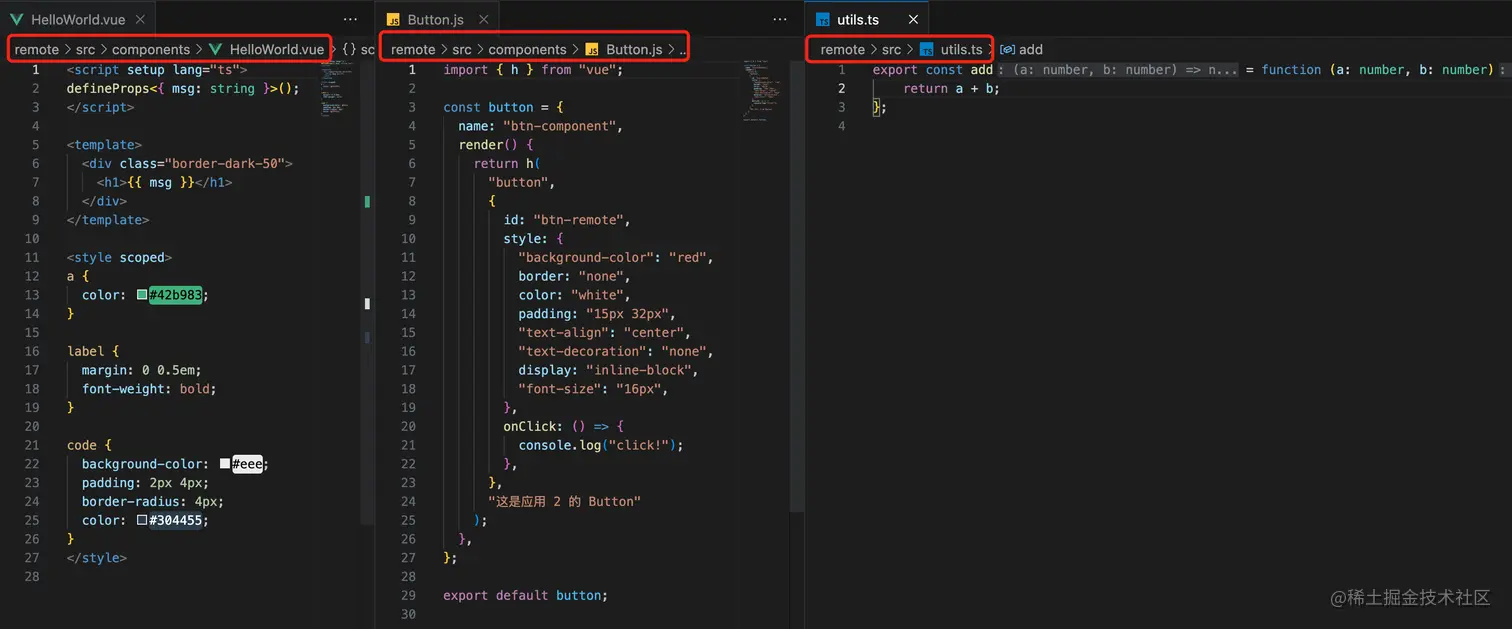The height and width of the screenshot is (629, 1512).
Task: Select 'remote' breadcrumb in HelloWorld.vue editor
Action: point(37,49)
